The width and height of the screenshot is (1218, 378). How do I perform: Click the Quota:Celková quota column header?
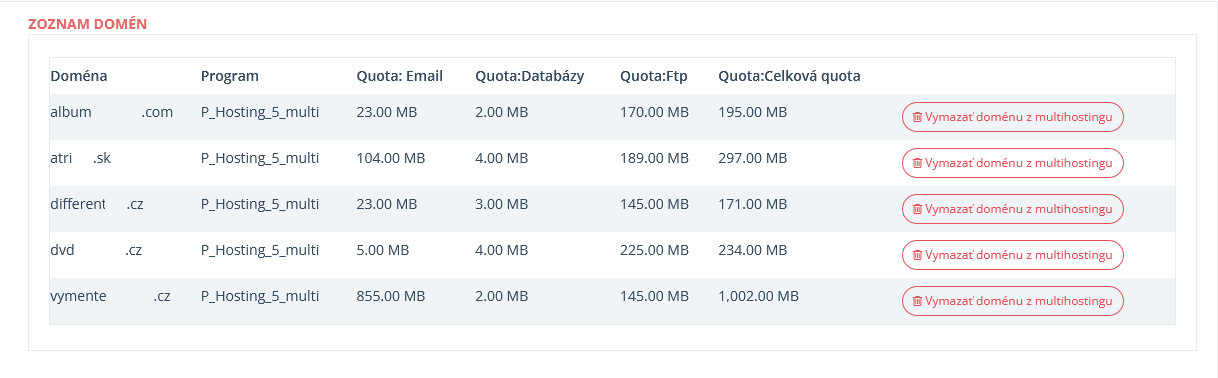point(789,76)
